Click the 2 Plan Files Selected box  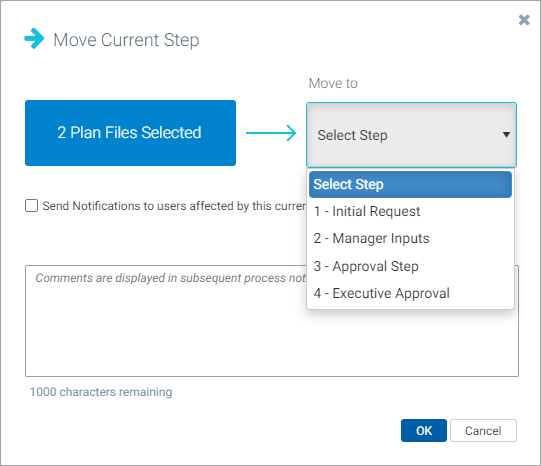[x=130, y=133]
